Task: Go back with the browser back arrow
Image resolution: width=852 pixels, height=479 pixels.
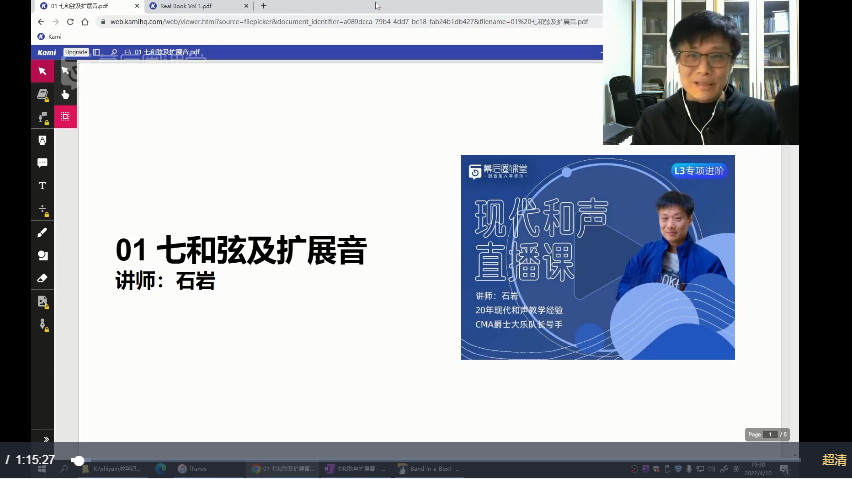Action: point(41,22)
